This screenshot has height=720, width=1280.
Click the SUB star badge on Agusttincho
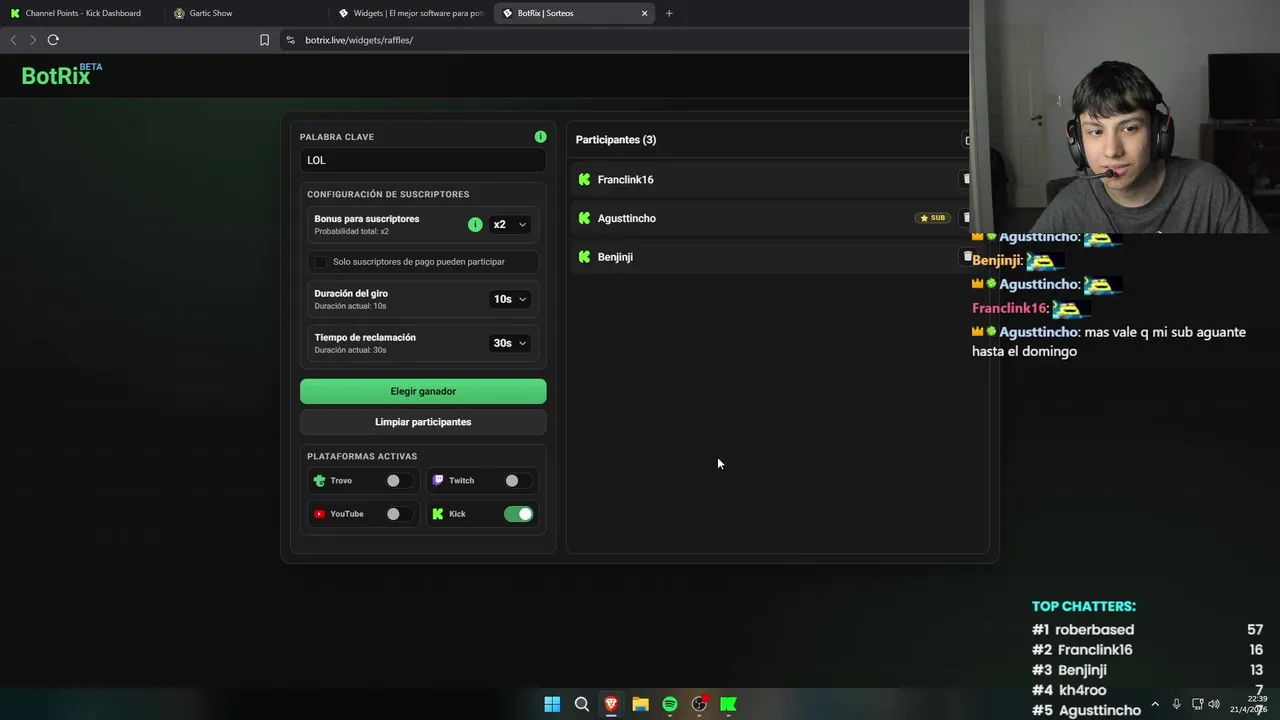pos(932,218)
